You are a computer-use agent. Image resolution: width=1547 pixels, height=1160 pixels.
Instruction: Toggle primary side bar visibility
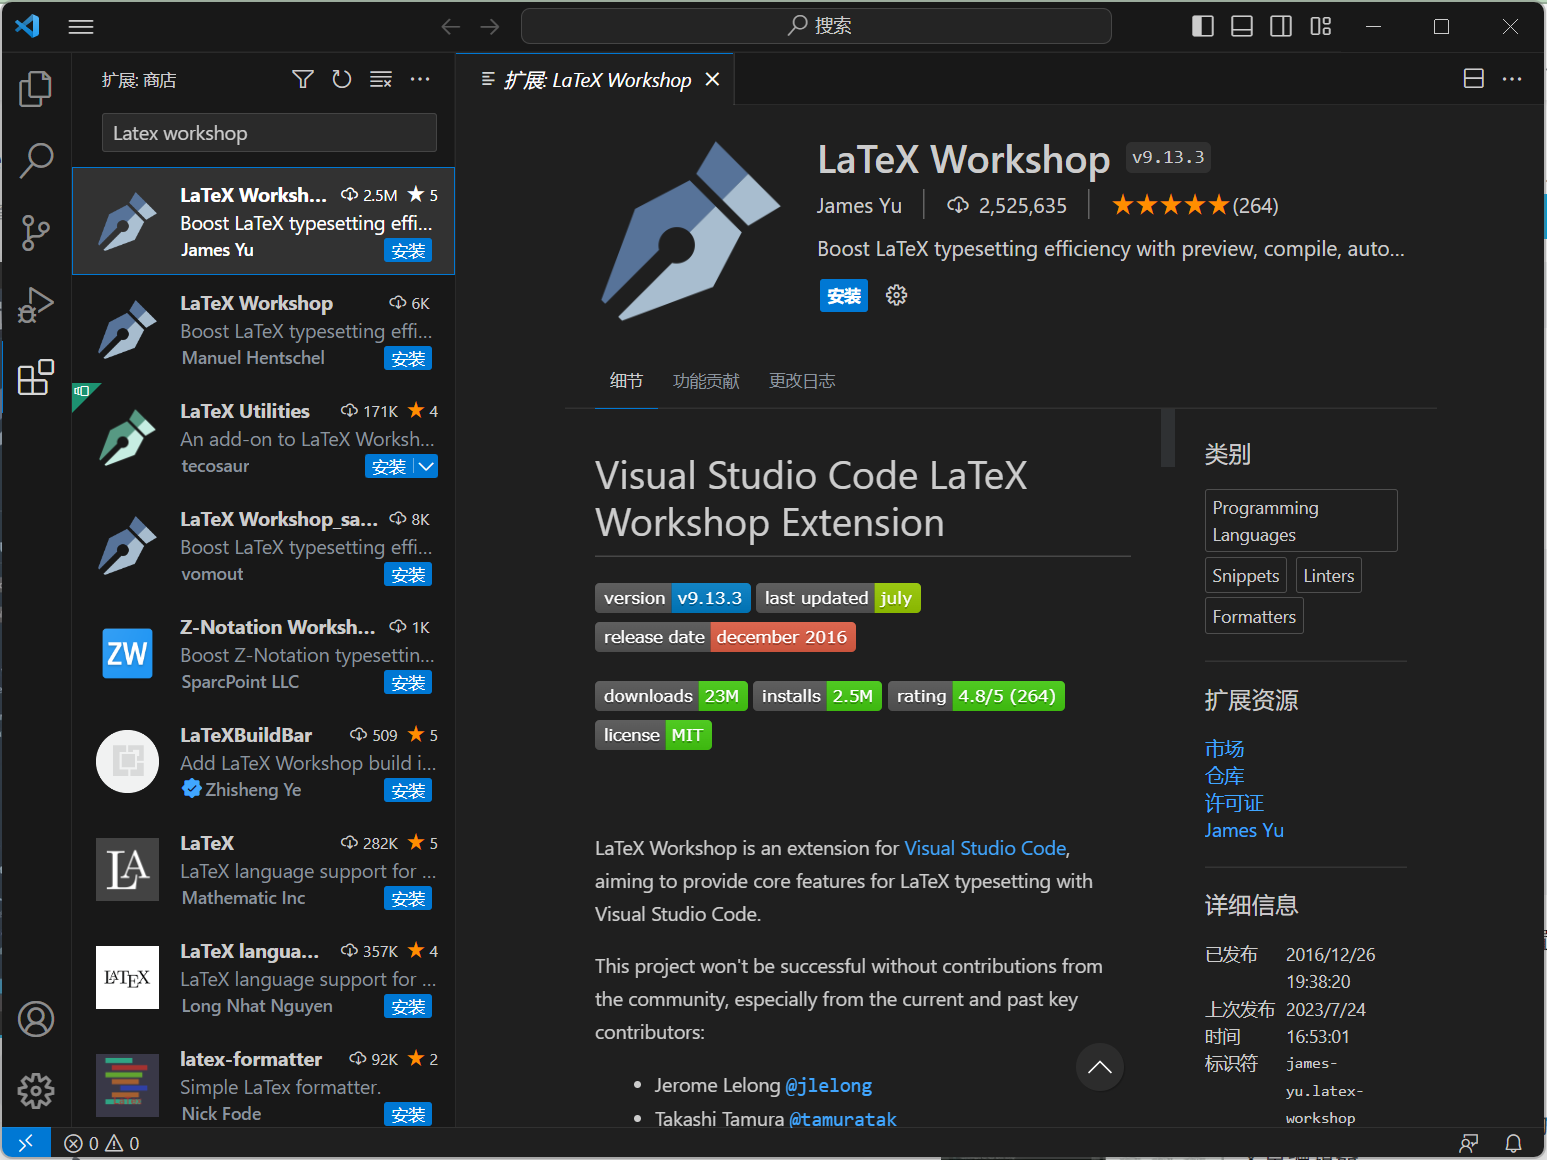(1203, 27)
